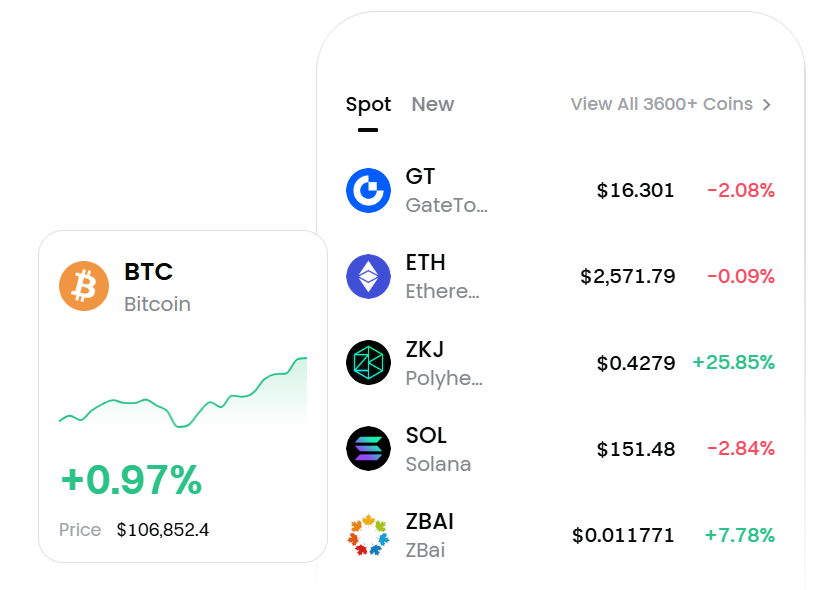Viewport: 823px width, 590px height.
Task: Click the Solana SOL coin icon
Action: coord(369,448)
